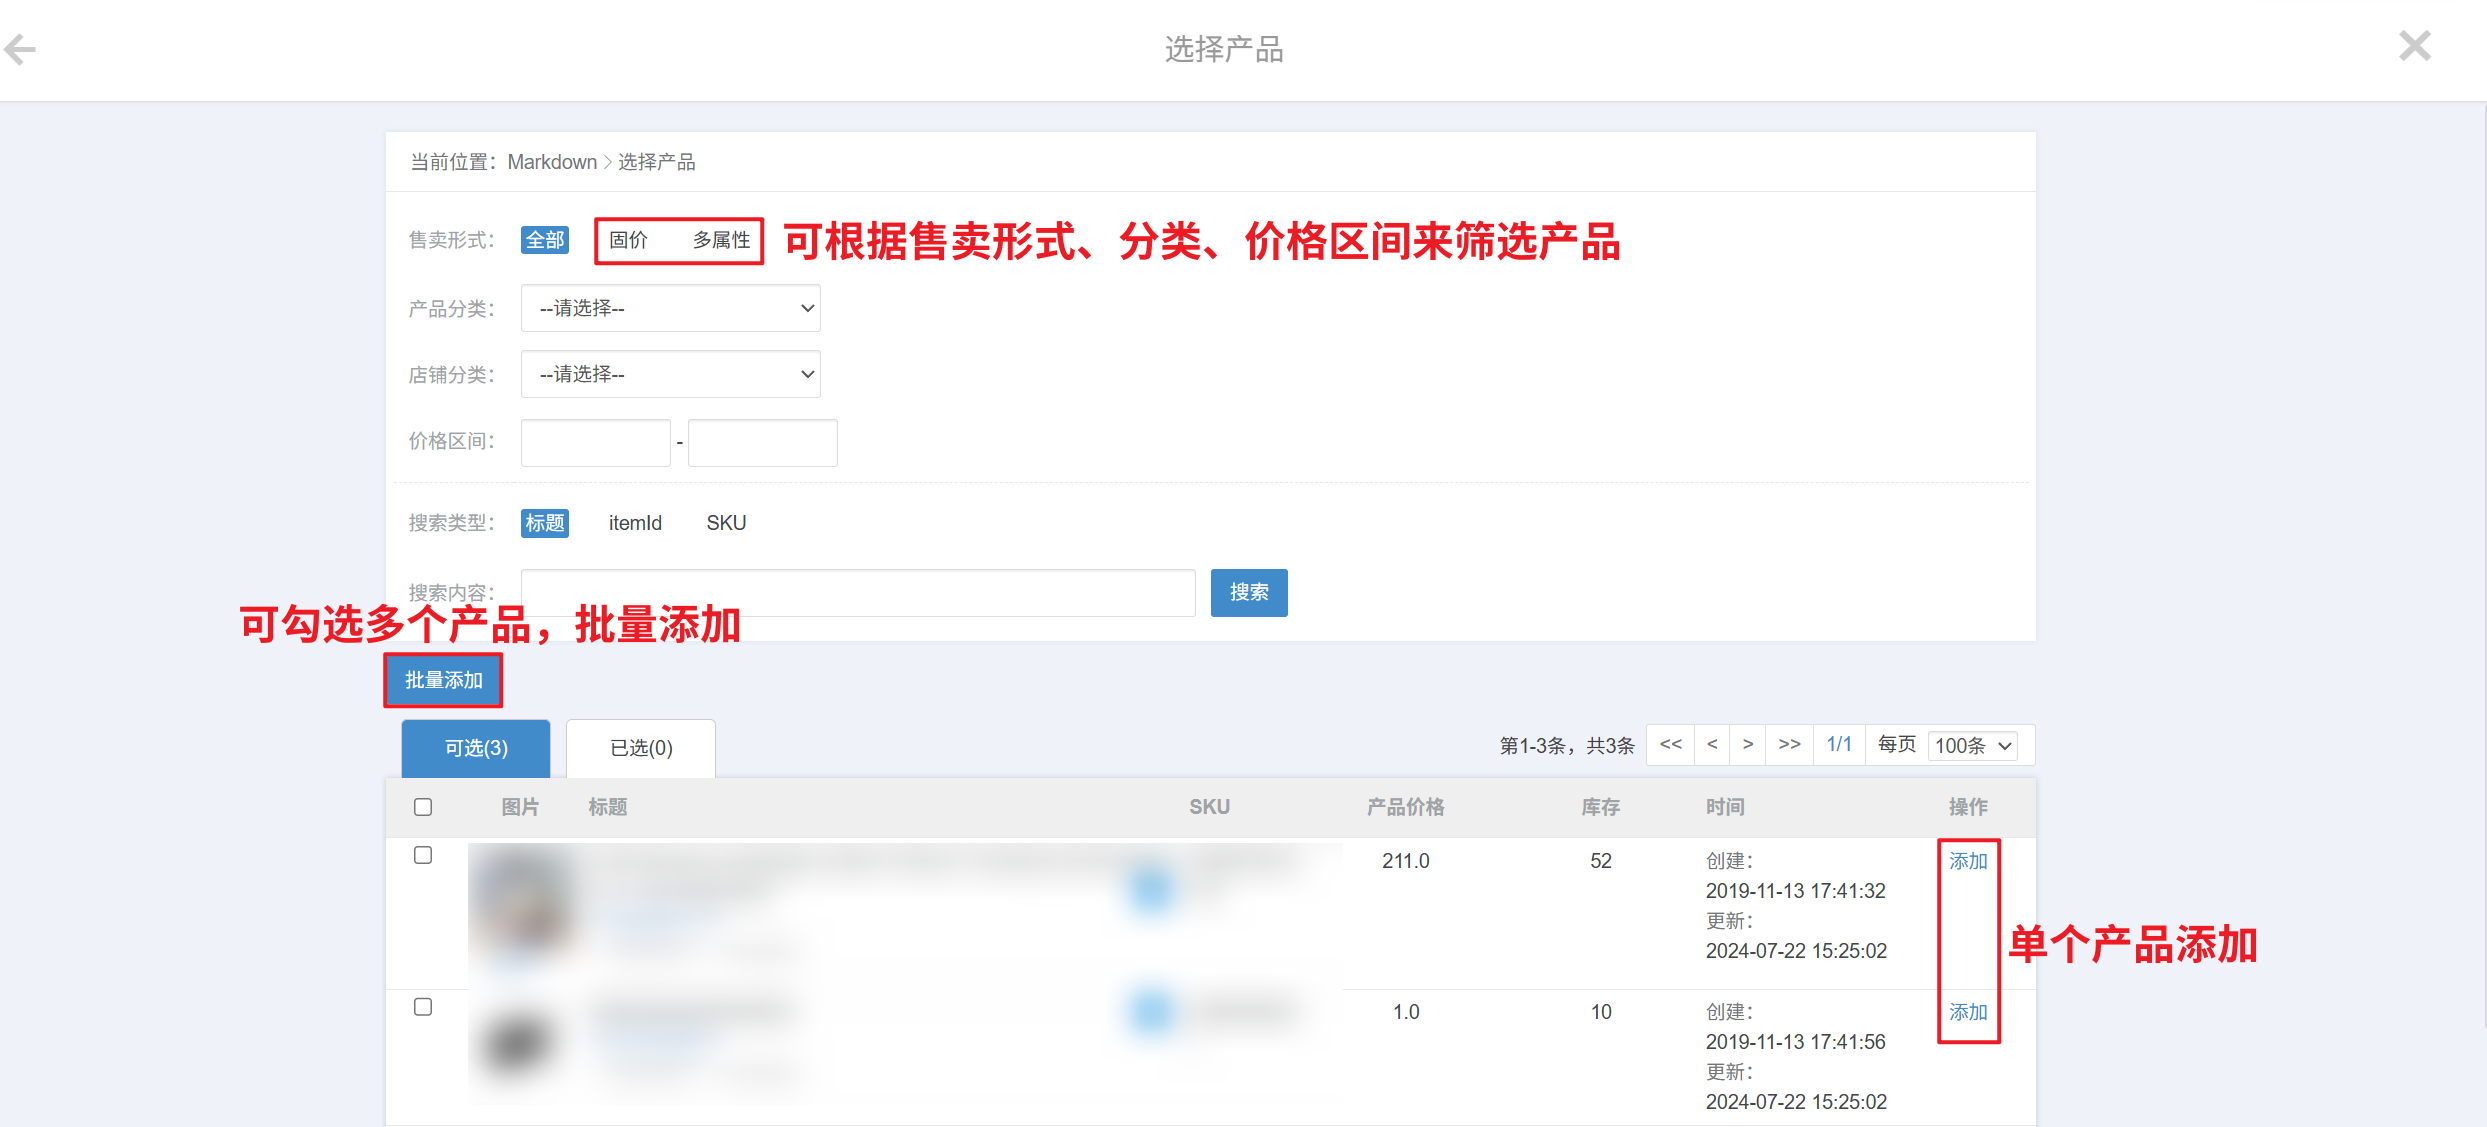The height and width of the screenshot is (1127, 2487).
Task: Go to next page arrow
Action: pyautogui.click(x=1747, y=744)
